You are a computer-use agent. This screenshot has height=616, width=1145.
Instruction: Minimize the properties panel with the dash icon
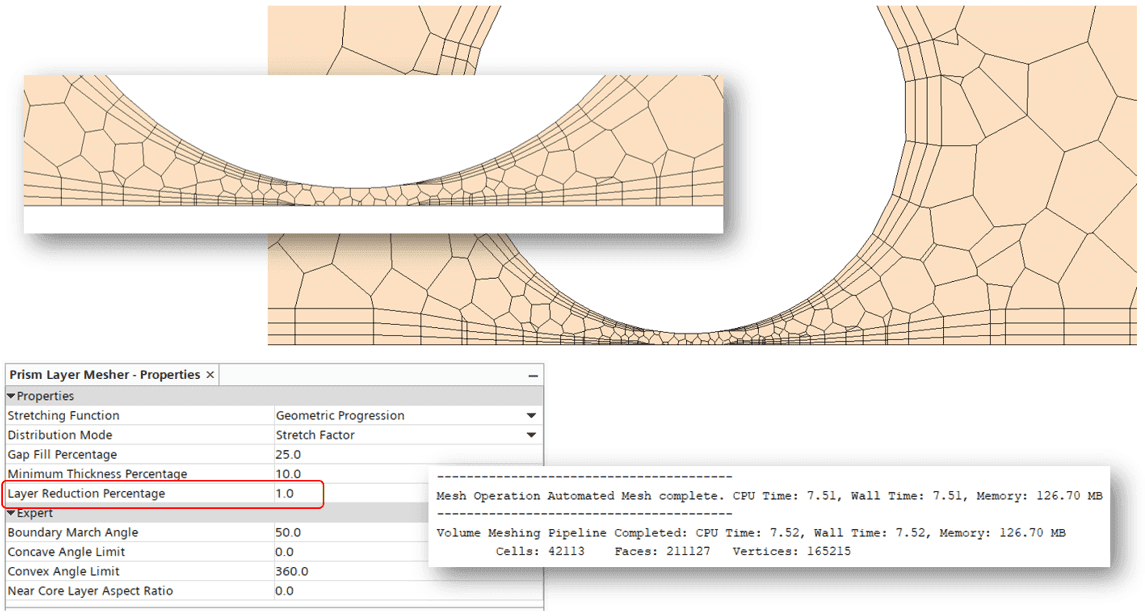533,375
